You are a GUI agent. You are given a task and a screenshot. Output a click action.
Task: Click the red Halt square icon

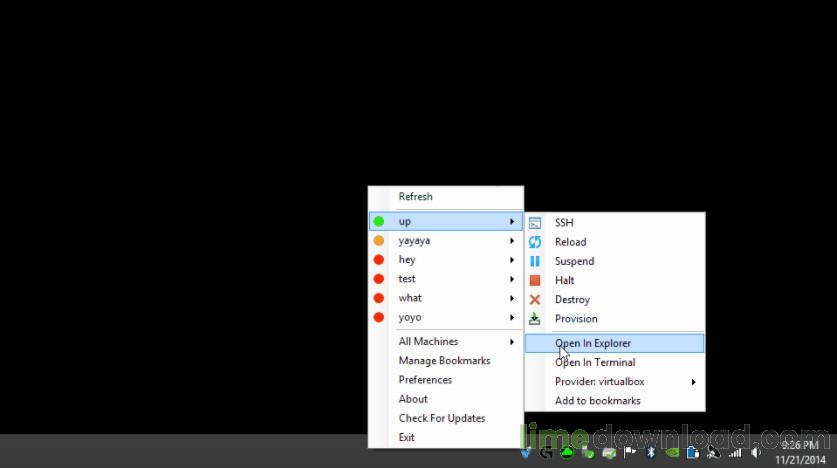tap(534, 280)
